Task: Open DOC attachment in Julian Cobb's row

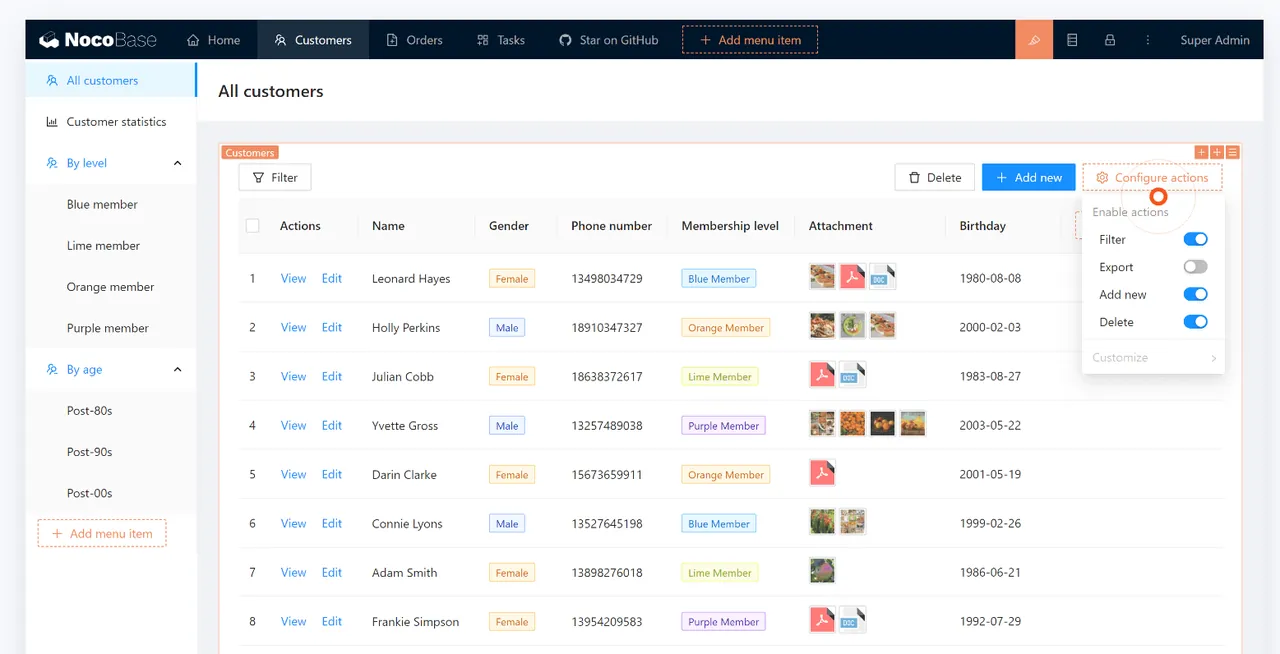Action: pyautogui.click(x=852, y=375)
